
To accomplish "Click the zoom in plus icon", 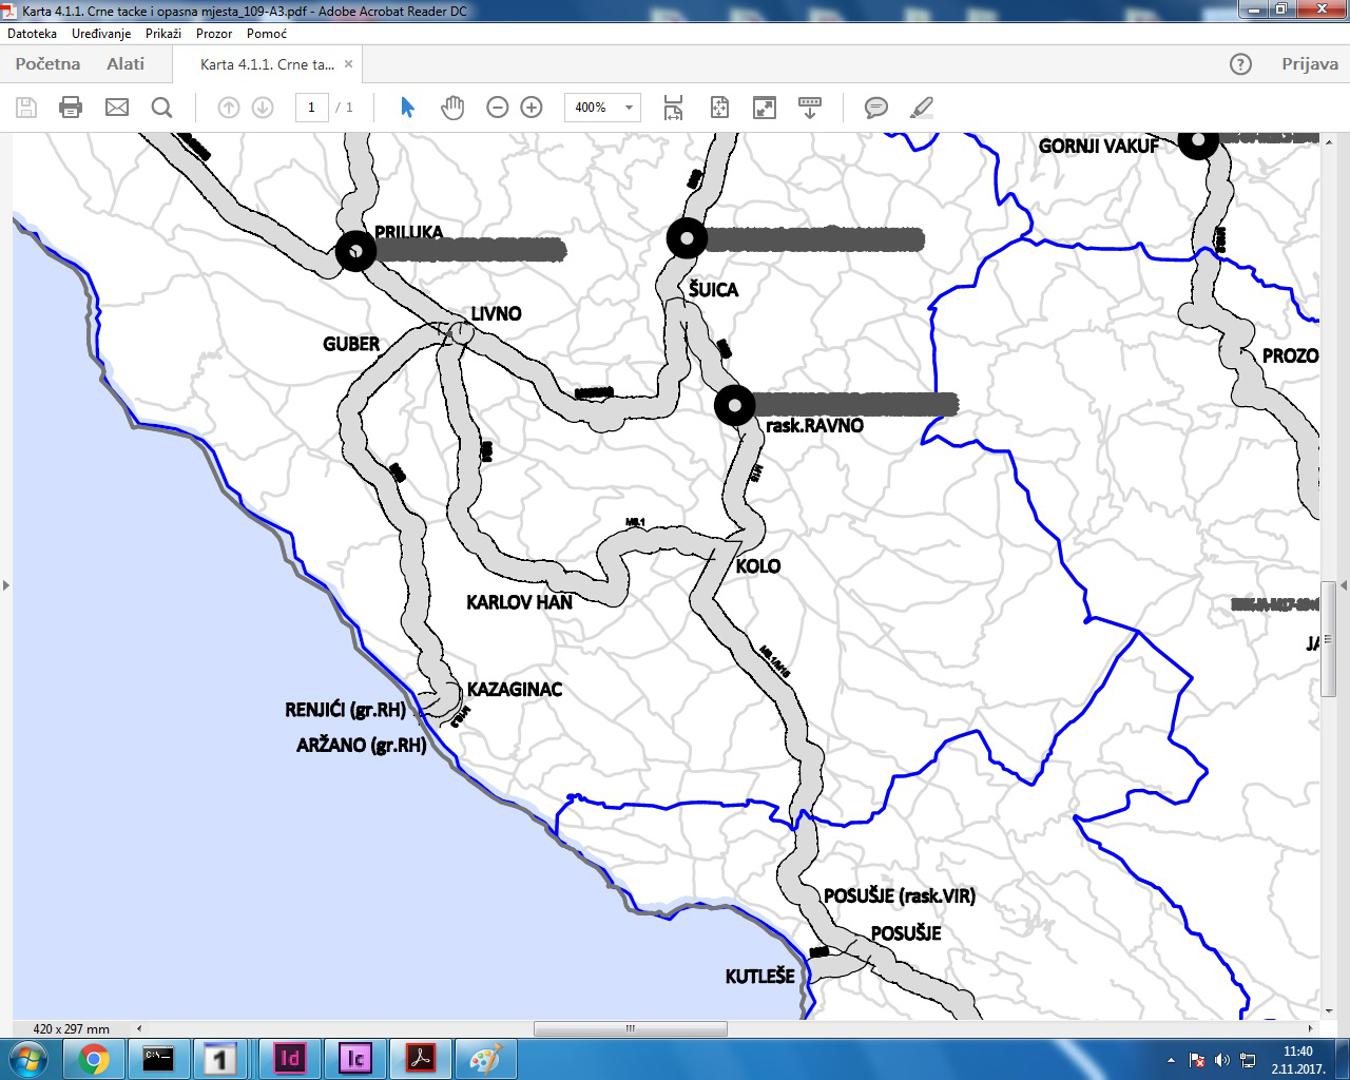I will point(531,107).
